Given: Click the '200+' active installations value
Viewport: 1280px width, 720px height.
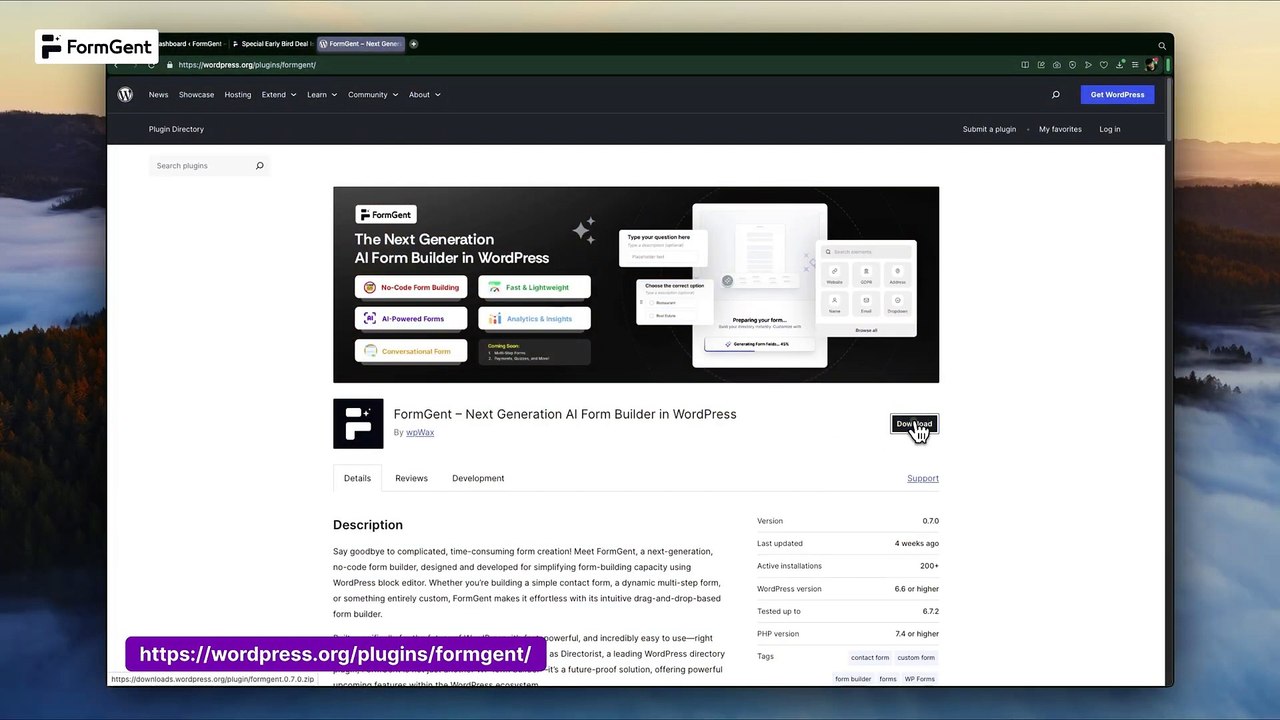Looking at the screenshot, I should click(930, 566).
